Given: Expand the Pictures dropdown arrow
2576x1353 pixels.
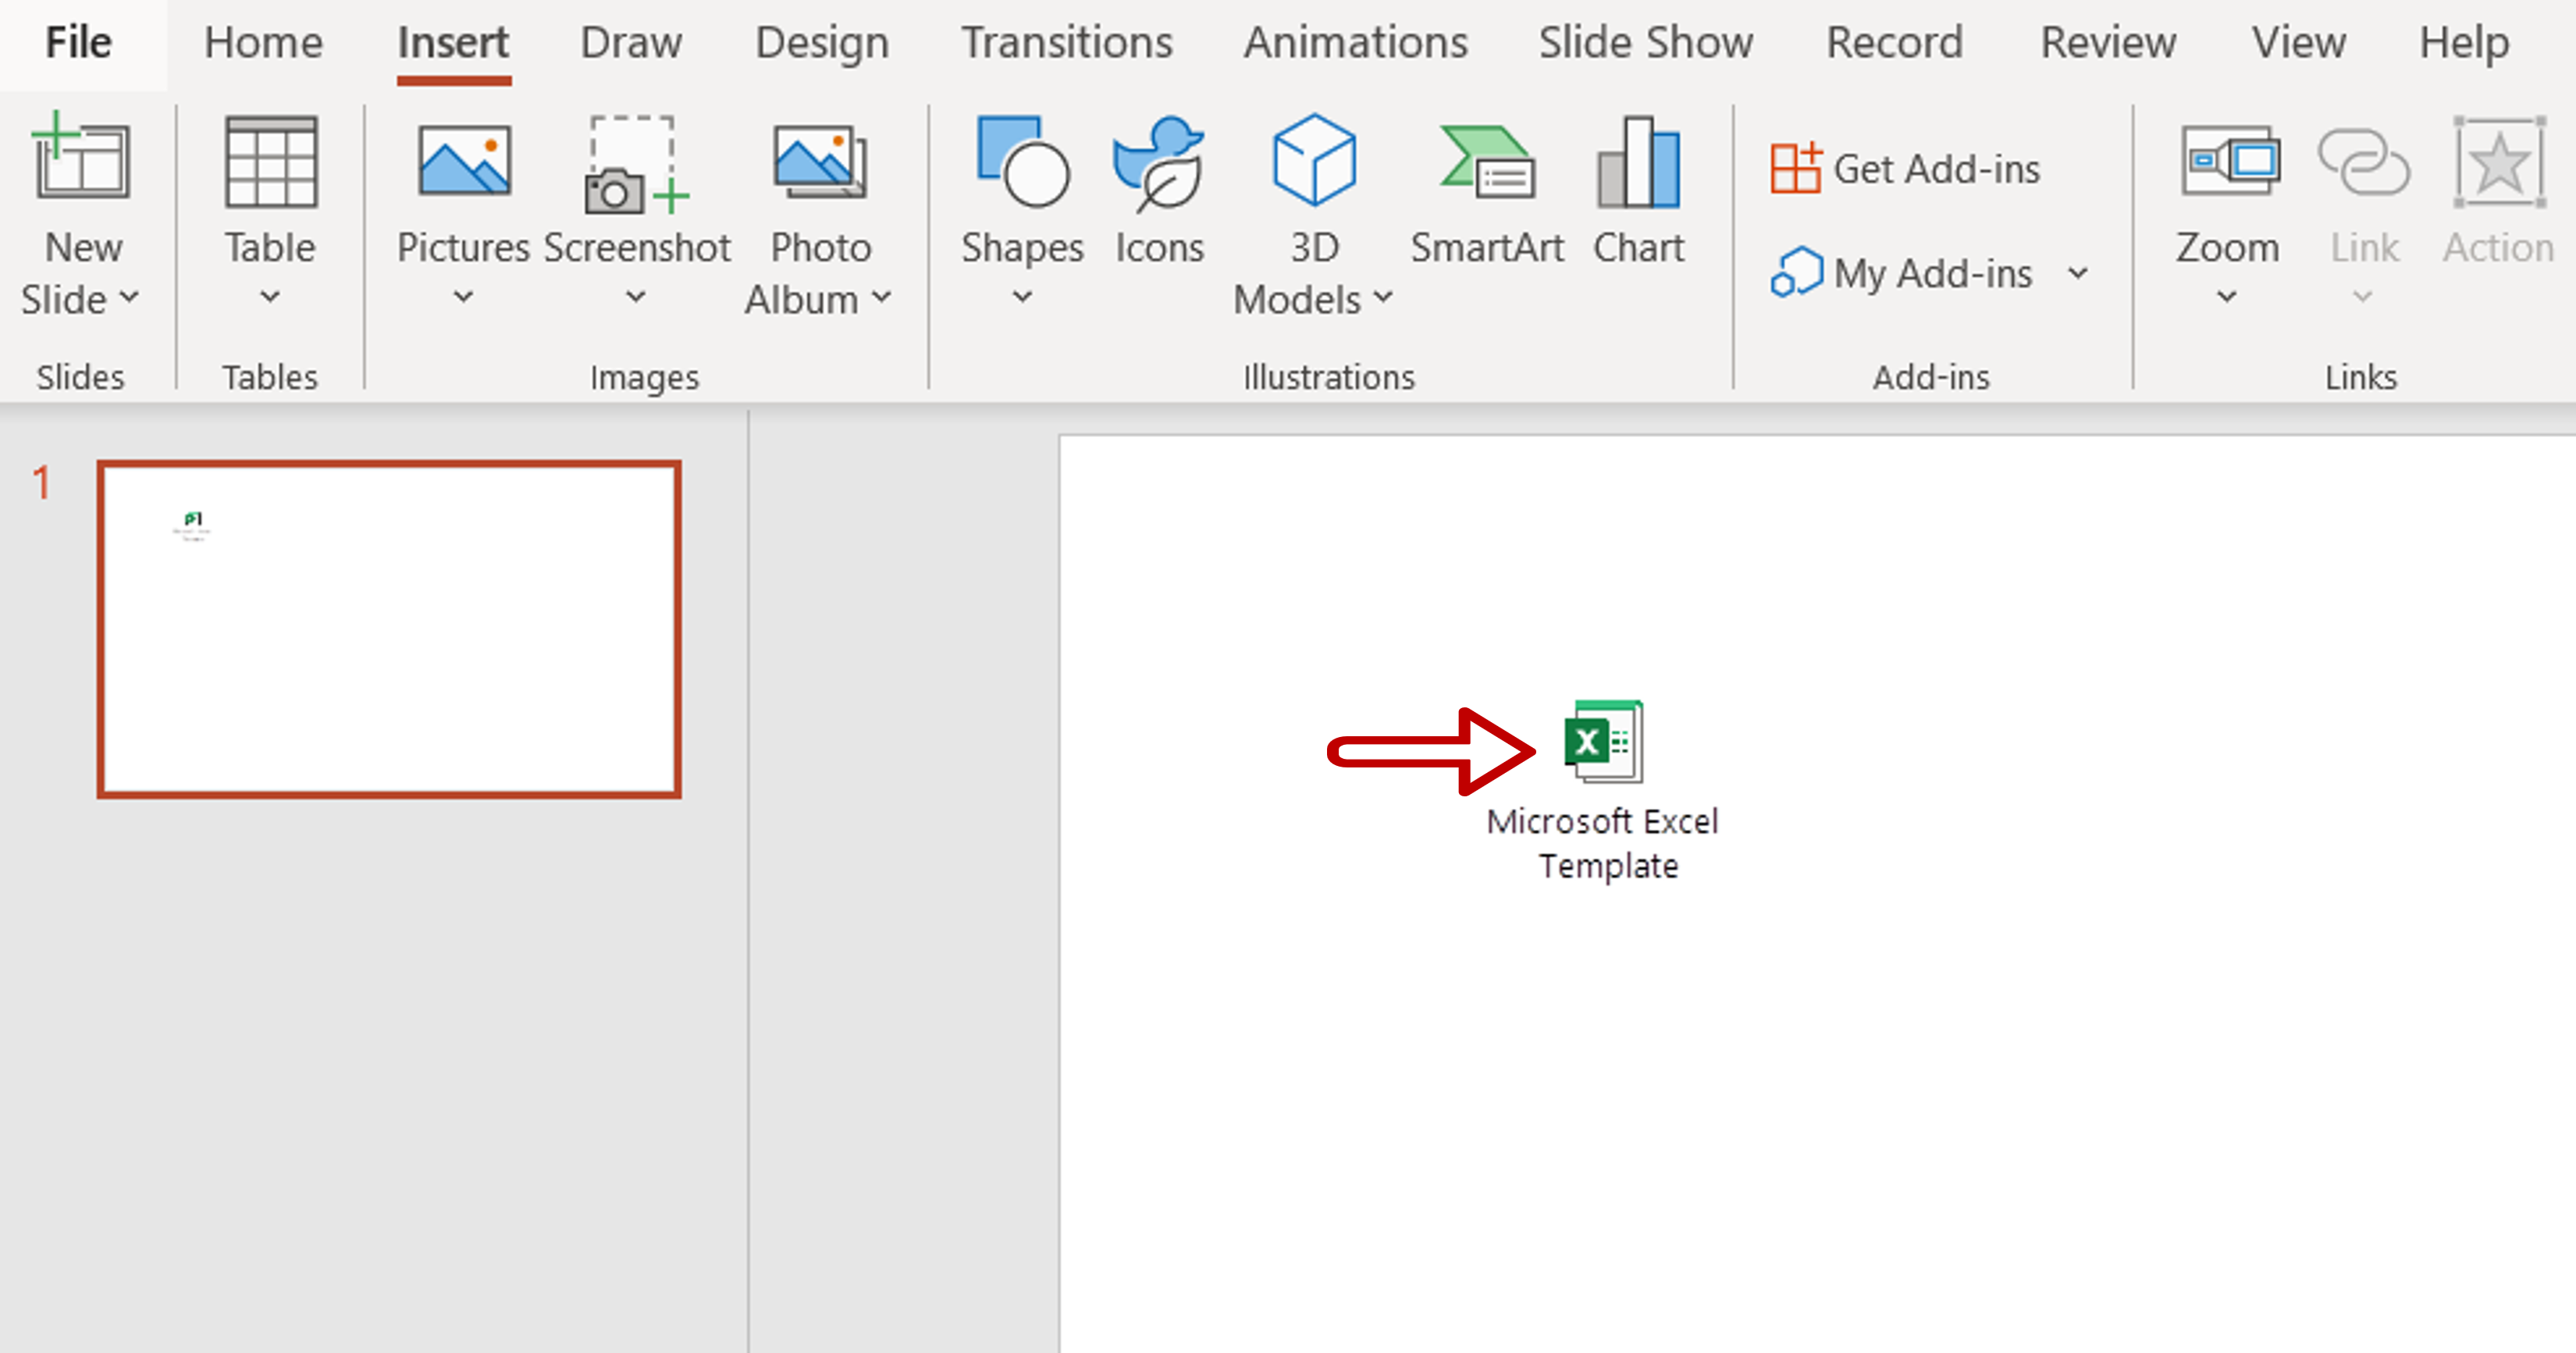Looking at the screenshot, I should click(458, 298).
